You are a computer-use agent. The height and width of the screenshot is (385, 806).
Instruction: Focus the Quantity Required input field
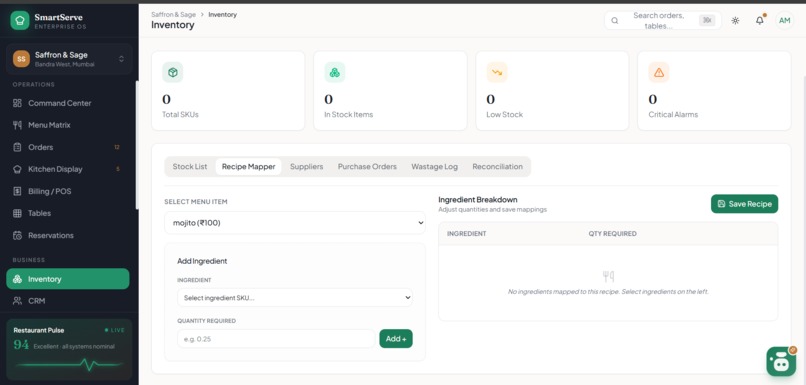pyautogui.click(x=276, y=339)
